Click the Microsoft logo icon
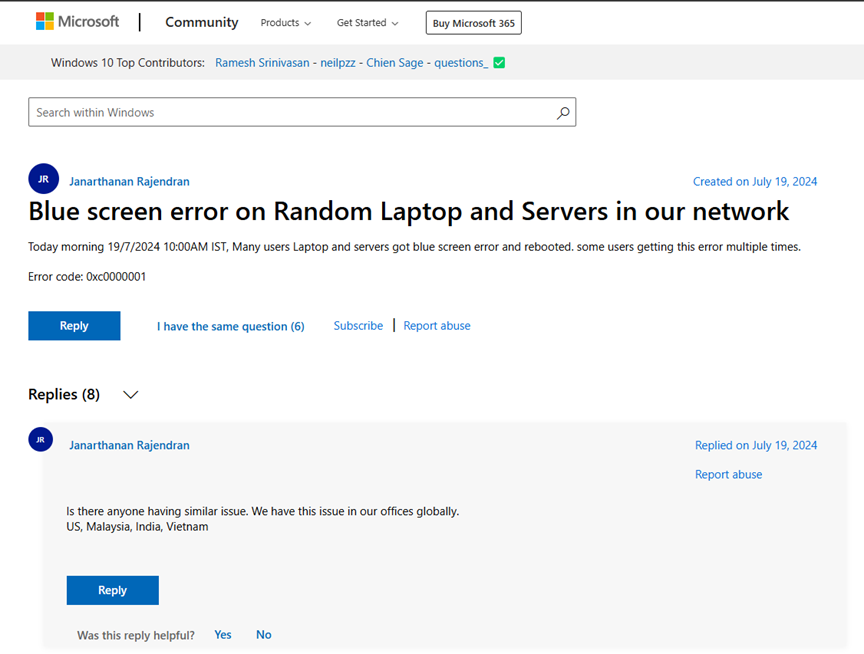This screenshot has height=654, width=864. (x=45, y=22)
